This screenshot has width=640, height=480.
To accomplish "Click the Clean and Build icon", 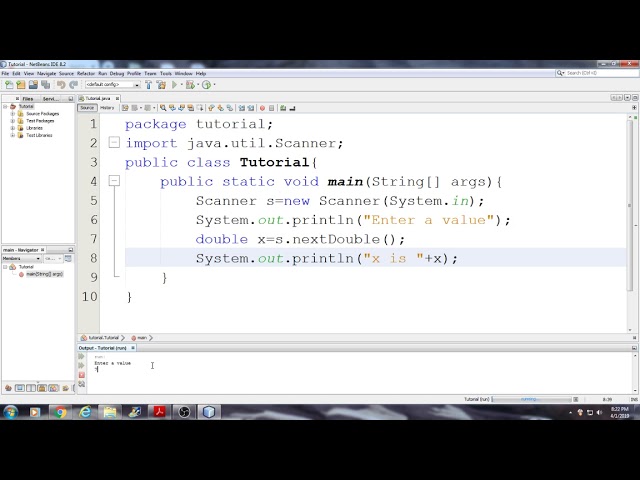I will (x=161, y=84).
